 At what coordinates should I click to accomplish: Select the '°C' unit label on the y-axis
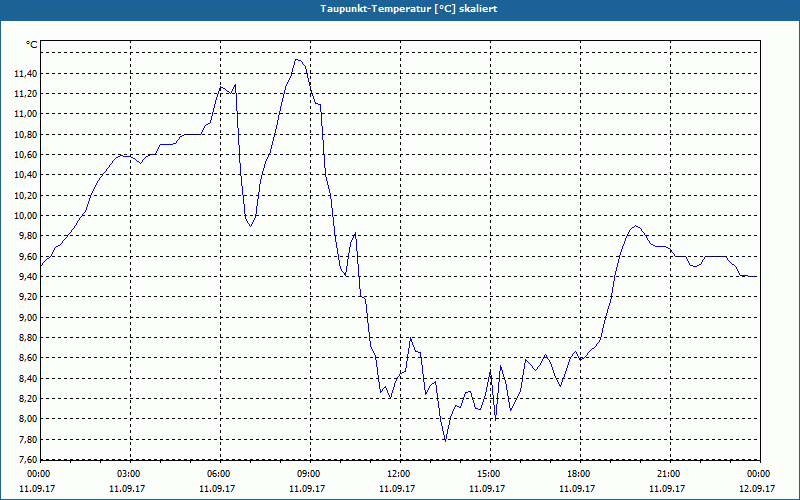[x=32, y=45]
